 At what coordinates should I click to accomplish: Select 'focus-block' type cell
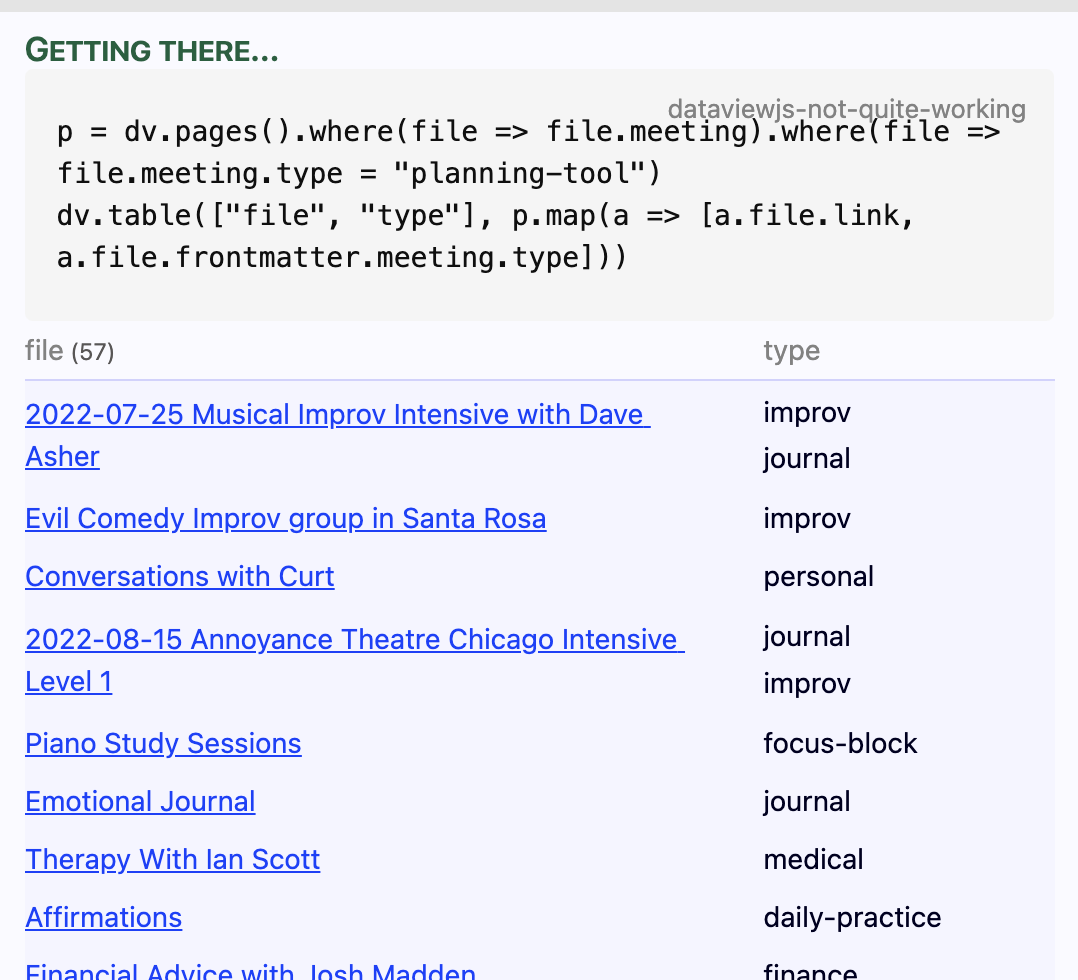coord(840,743)
